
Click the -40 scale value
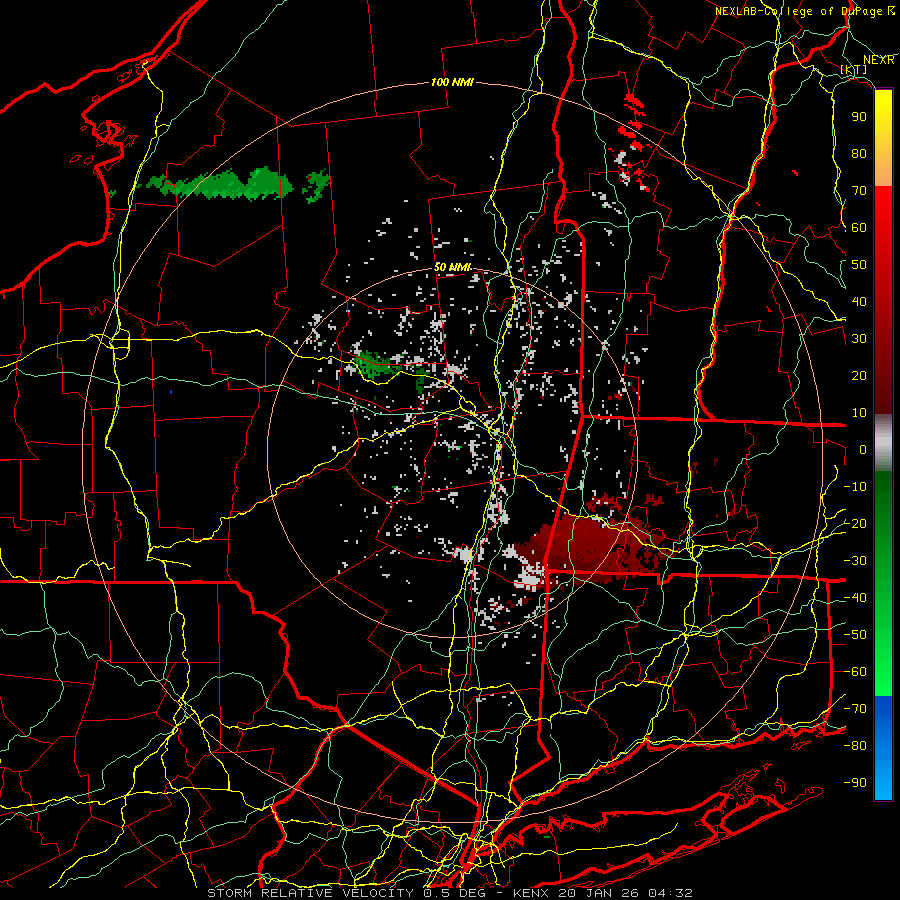[x=855, y=598]
